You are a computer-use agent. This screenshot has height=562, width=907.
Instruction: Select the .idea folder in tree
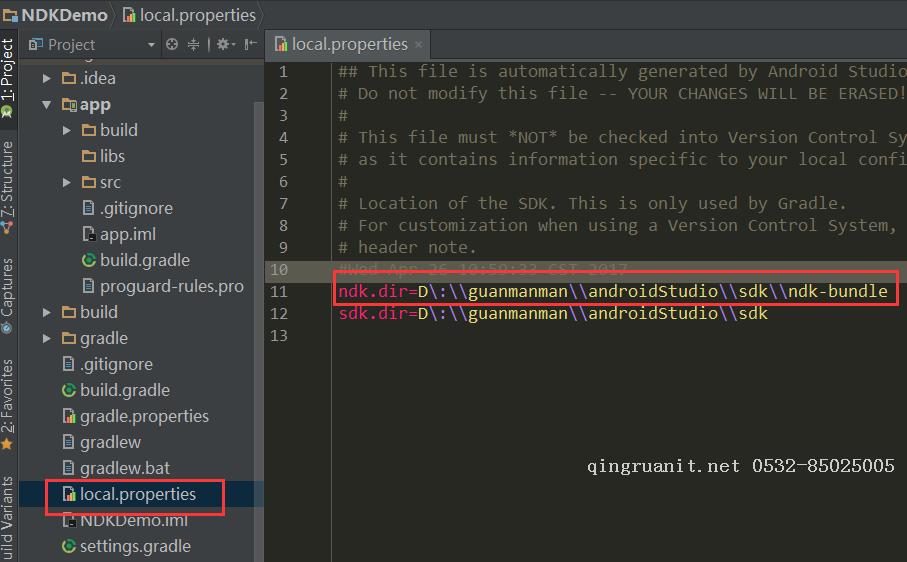pyautogui.click(x=89, y=78)
